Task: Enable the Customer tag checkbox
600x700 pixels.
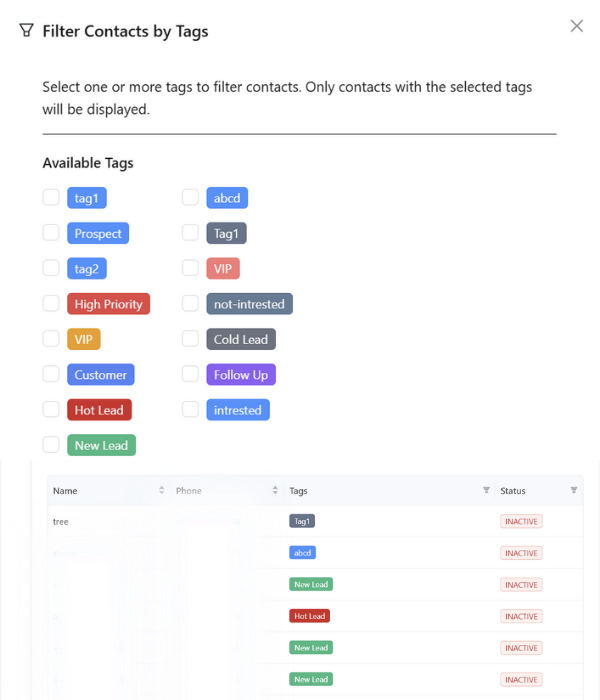Action: [51, 375]
